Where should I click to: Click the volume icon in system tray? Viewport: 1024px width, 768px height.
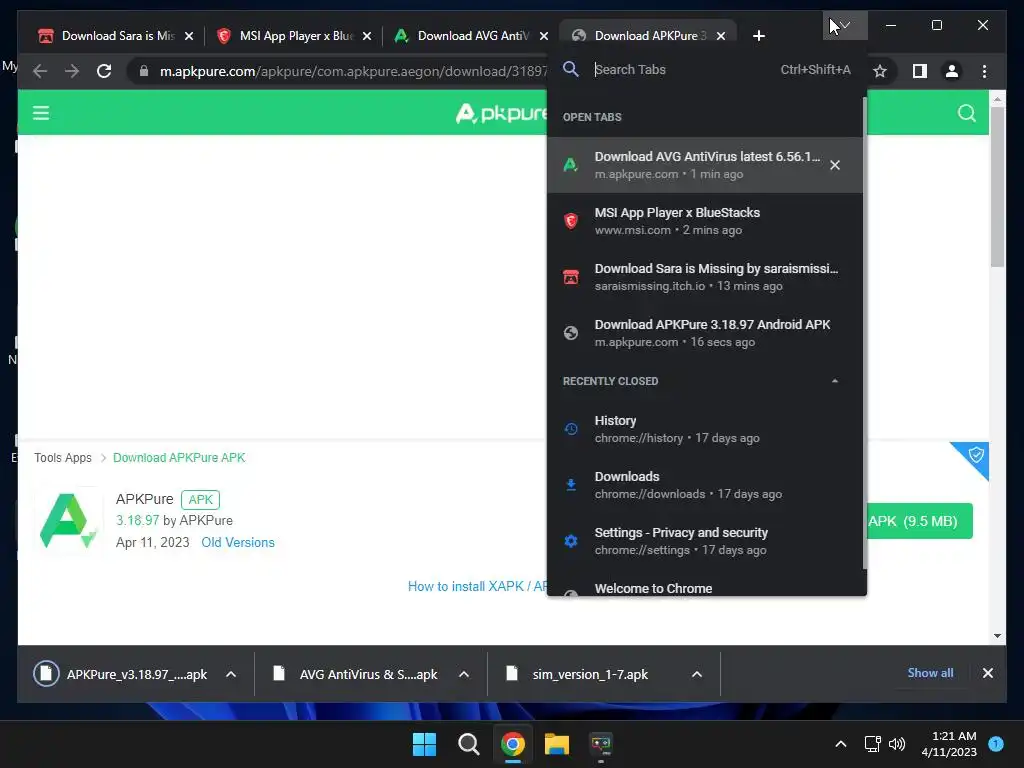click(897, 744)
